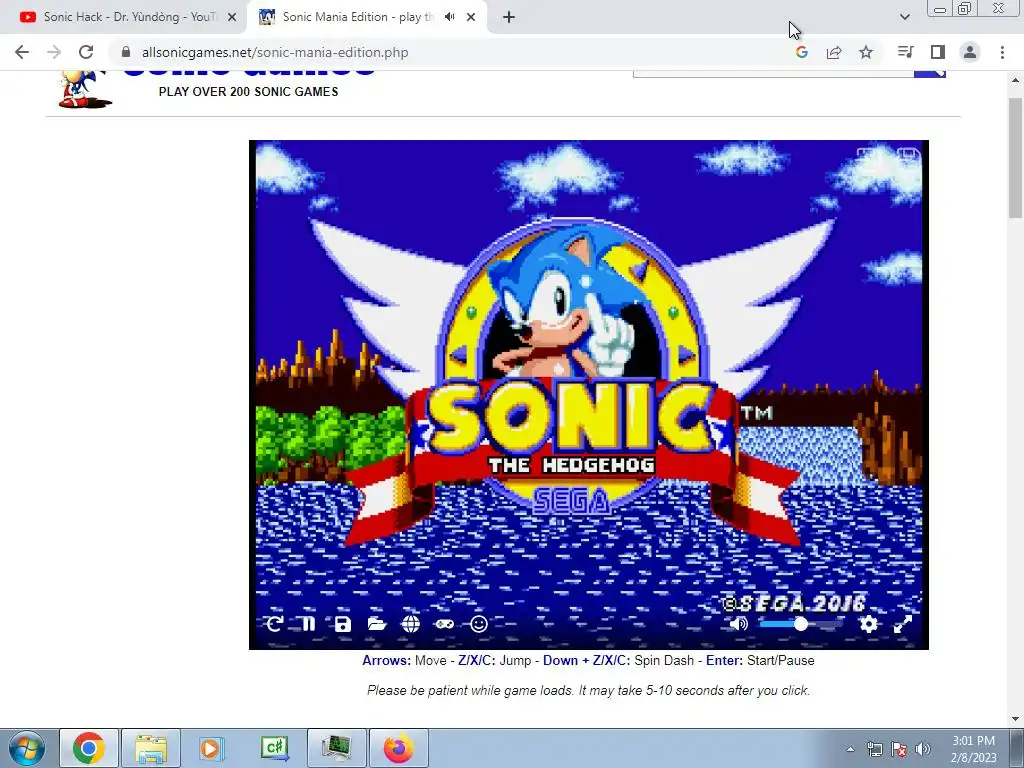
Task: Launch Firefox from the taskbar
Action: (x=398, y=748)
